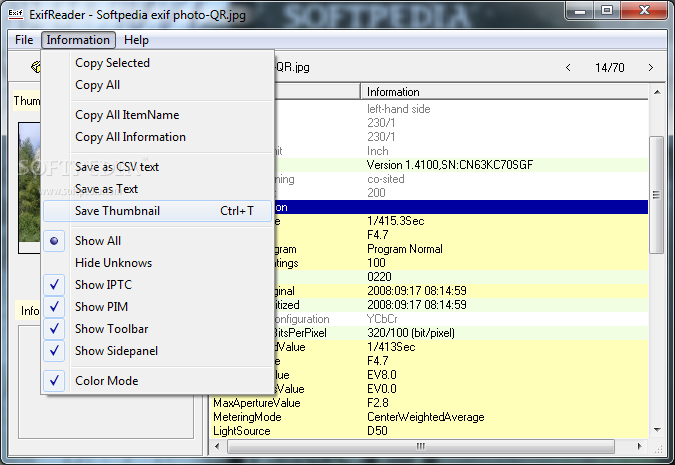Select the Show All radio option
This screenshot has width=675, height=465.
click(x=158, y=241)
